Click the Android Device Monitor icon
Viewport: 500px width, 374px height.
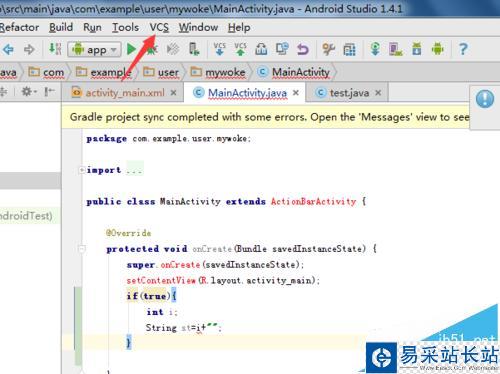pyautogui.click(x=438, y=49)
